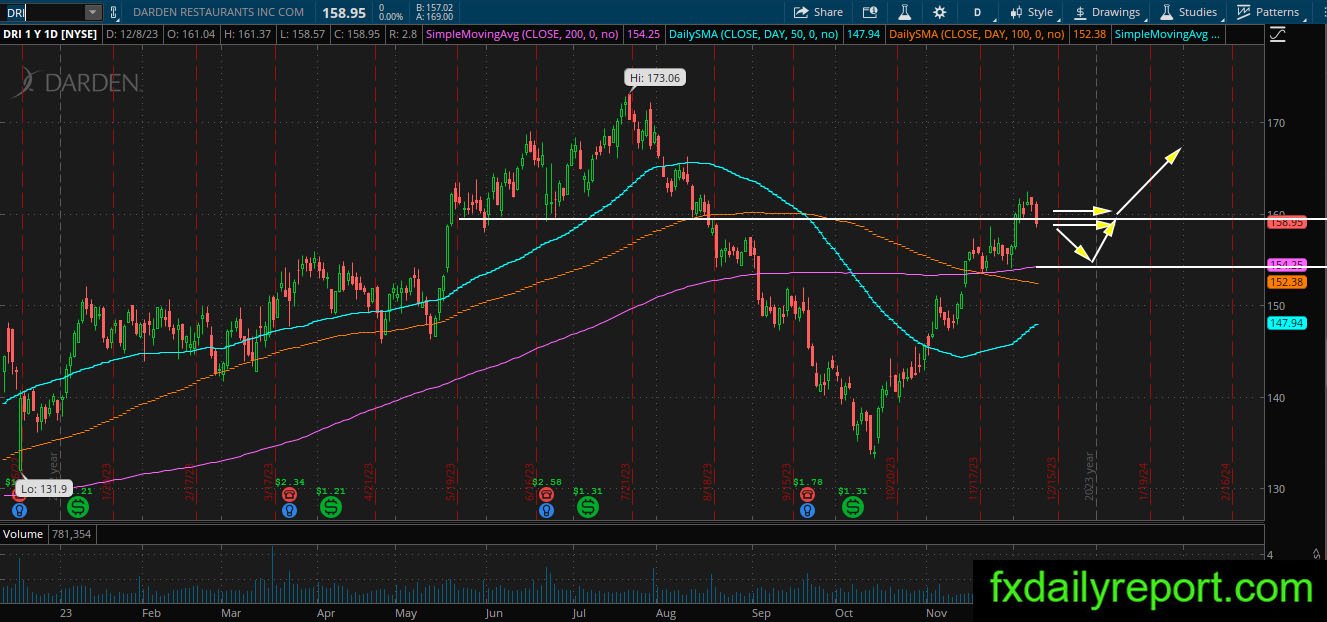
Task: Click the April $1.21 dividend icon
Action: [330, 508]
